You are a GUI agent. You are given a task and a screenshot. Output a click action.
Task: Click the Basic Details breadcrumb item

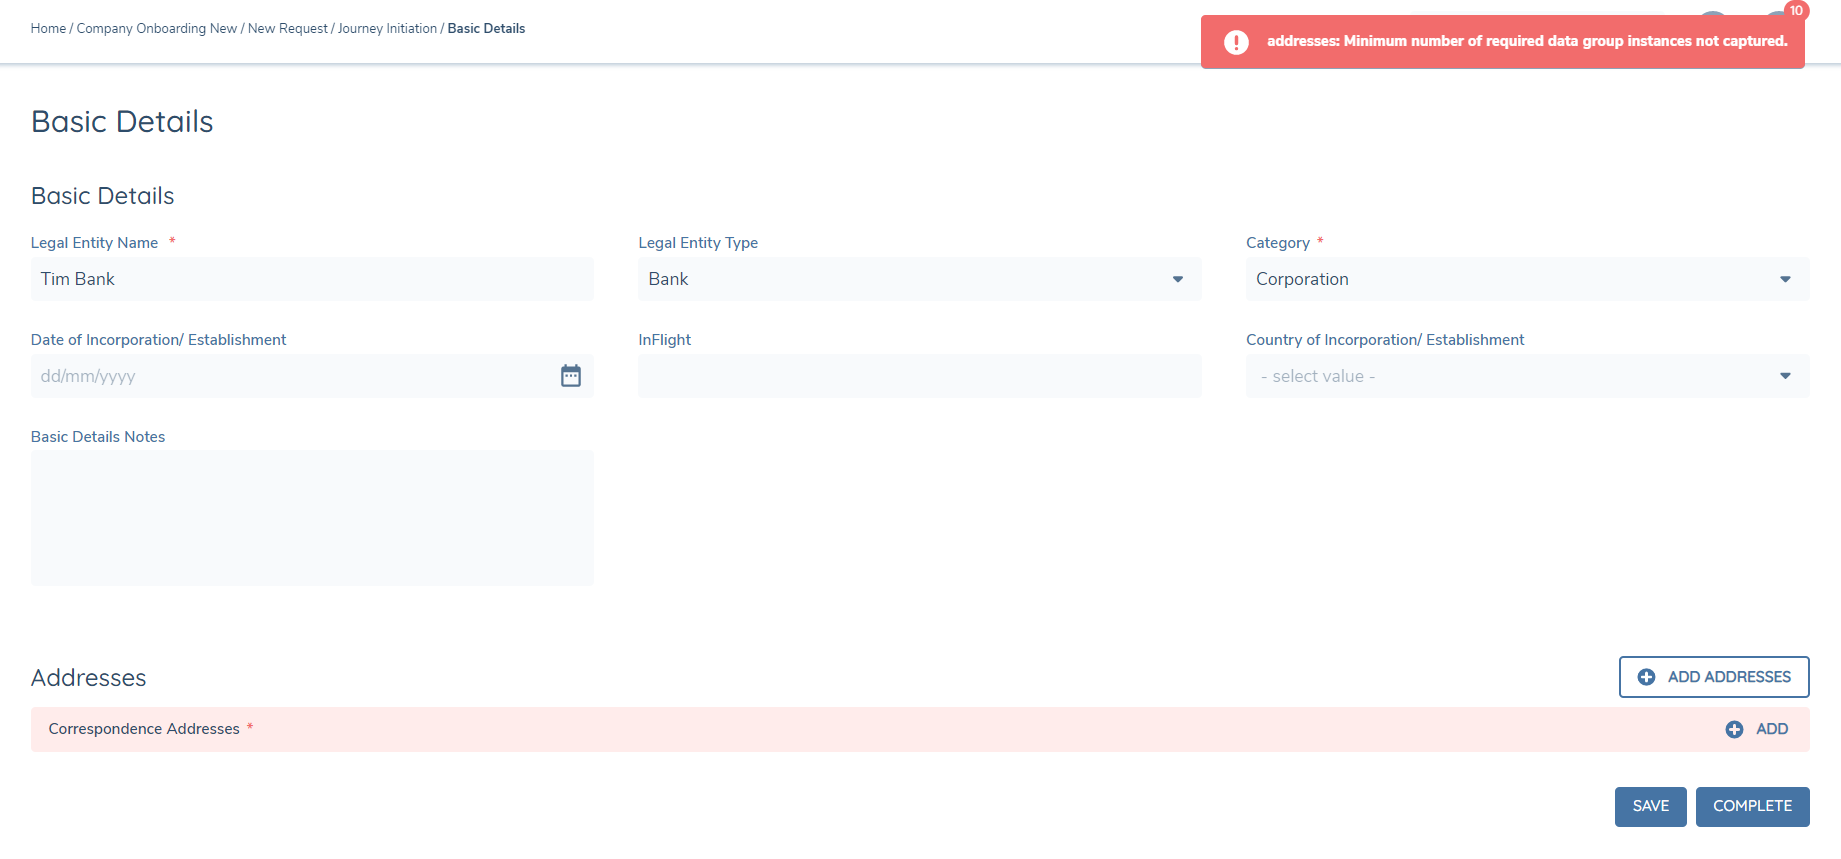point(486,29)
